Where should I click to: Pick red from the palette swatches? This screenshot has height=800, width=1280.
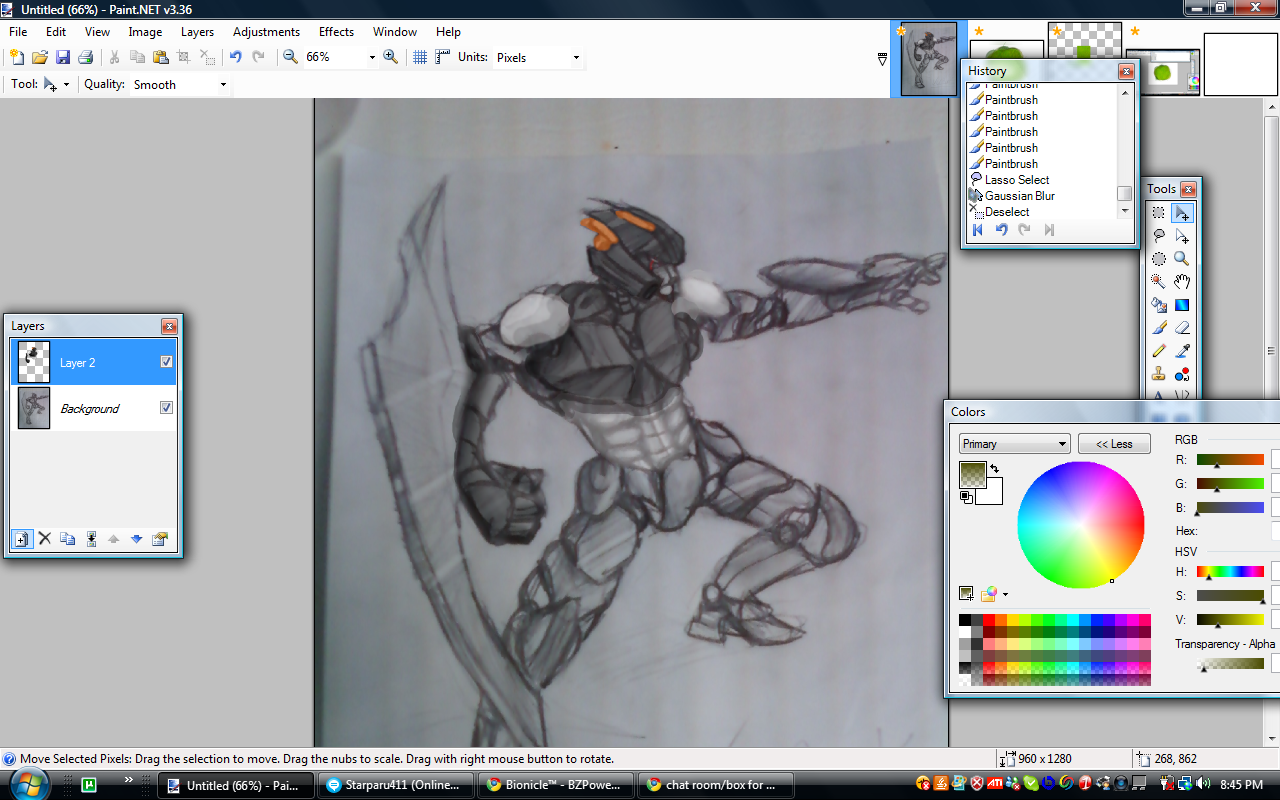click(x=990, y=618)
